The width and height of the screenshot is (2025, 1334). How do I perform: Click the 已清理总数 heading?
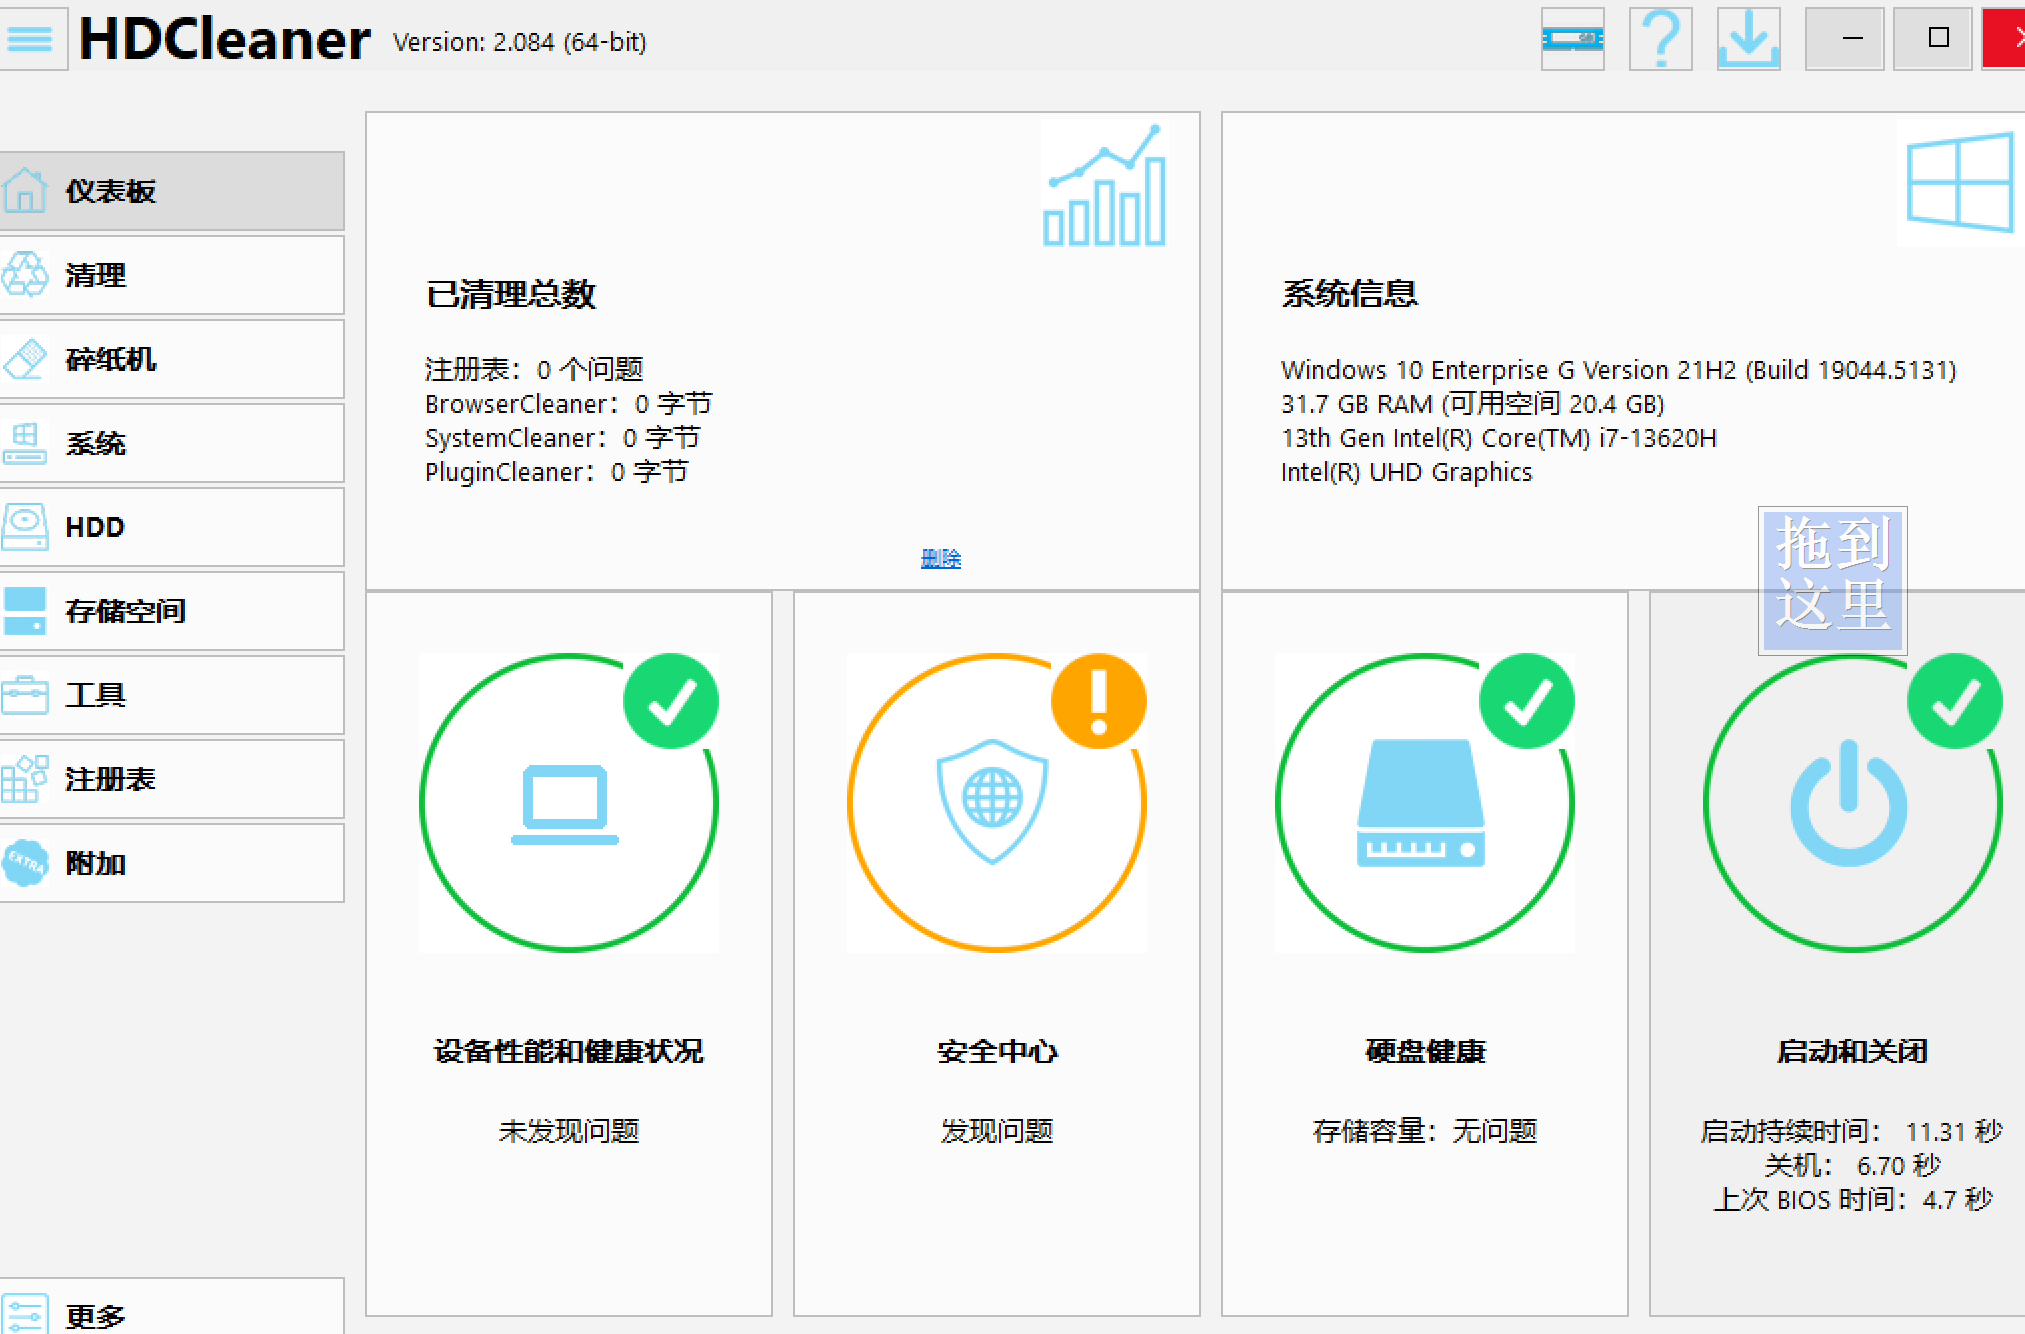[510, 294]
